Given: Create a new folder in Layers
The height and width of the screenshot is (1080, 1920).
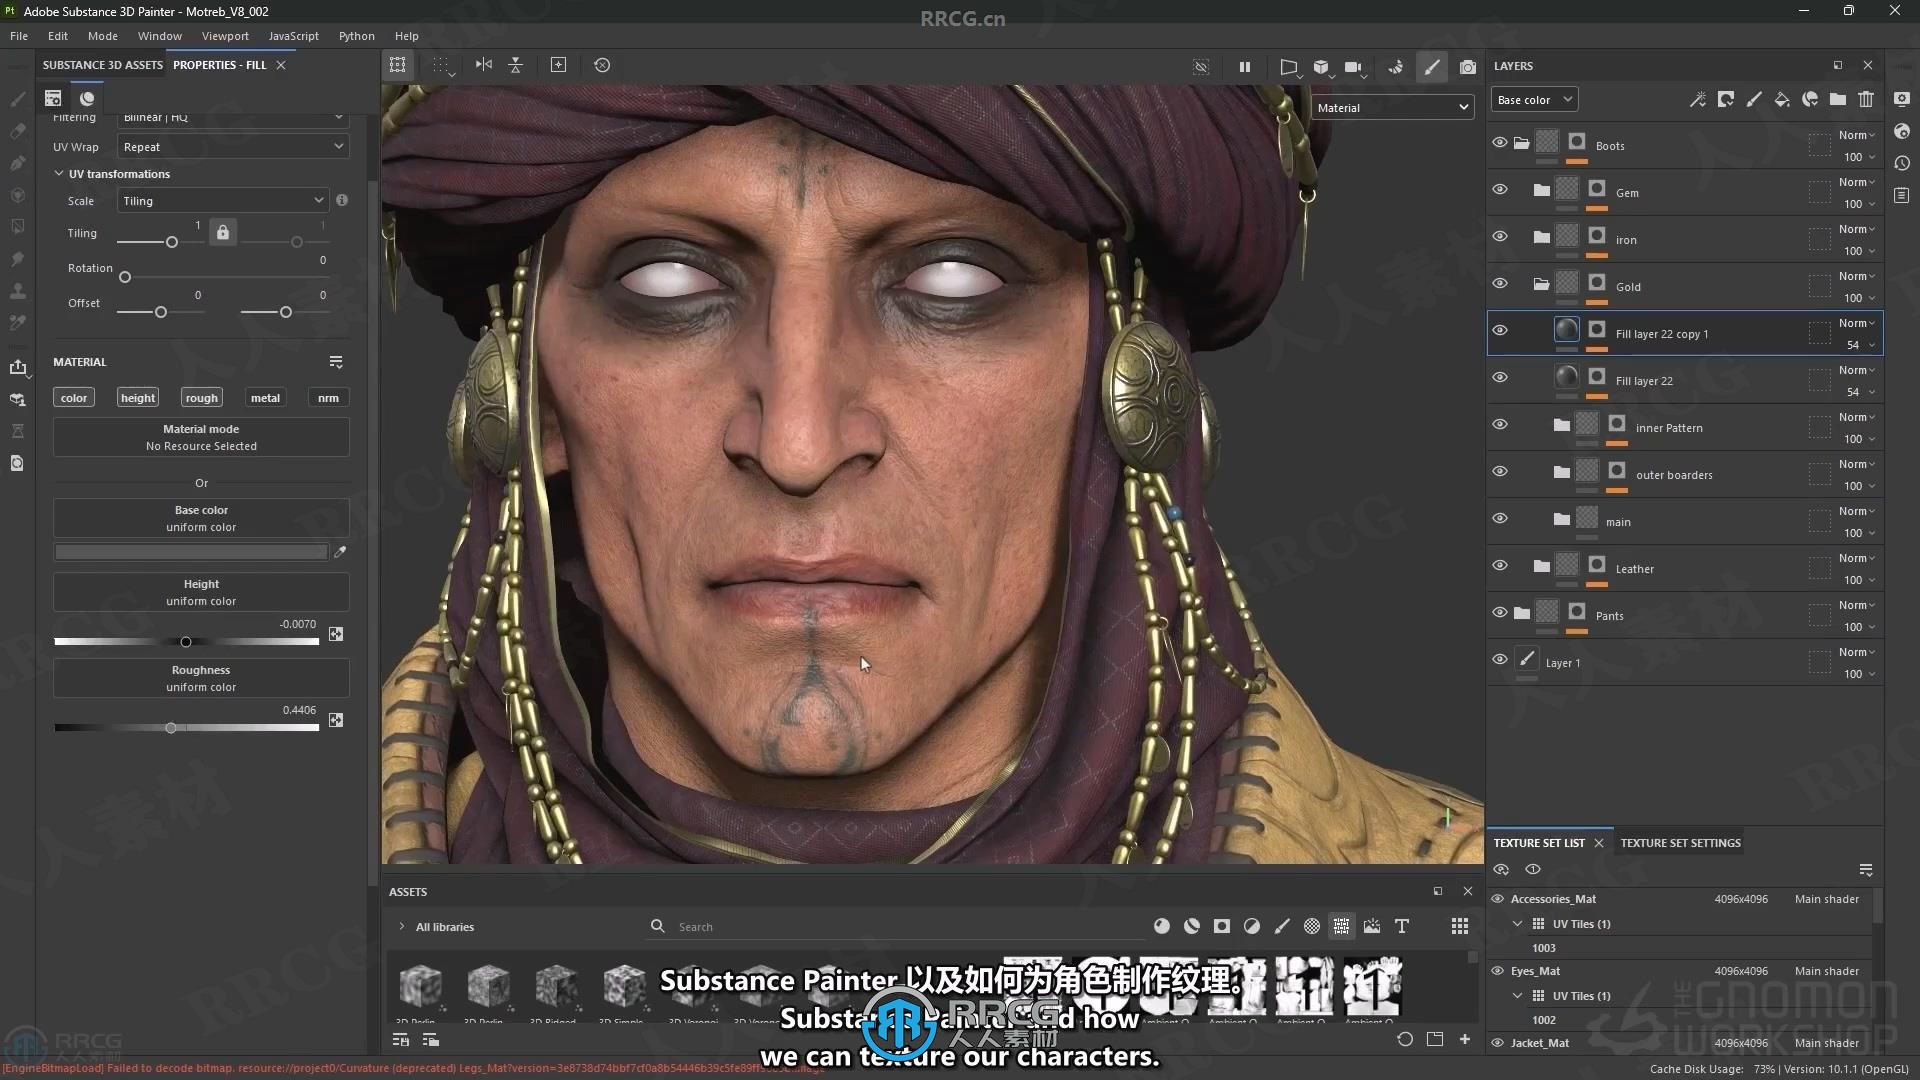Looking at the screenshot, I should (x=1838, y=99).
